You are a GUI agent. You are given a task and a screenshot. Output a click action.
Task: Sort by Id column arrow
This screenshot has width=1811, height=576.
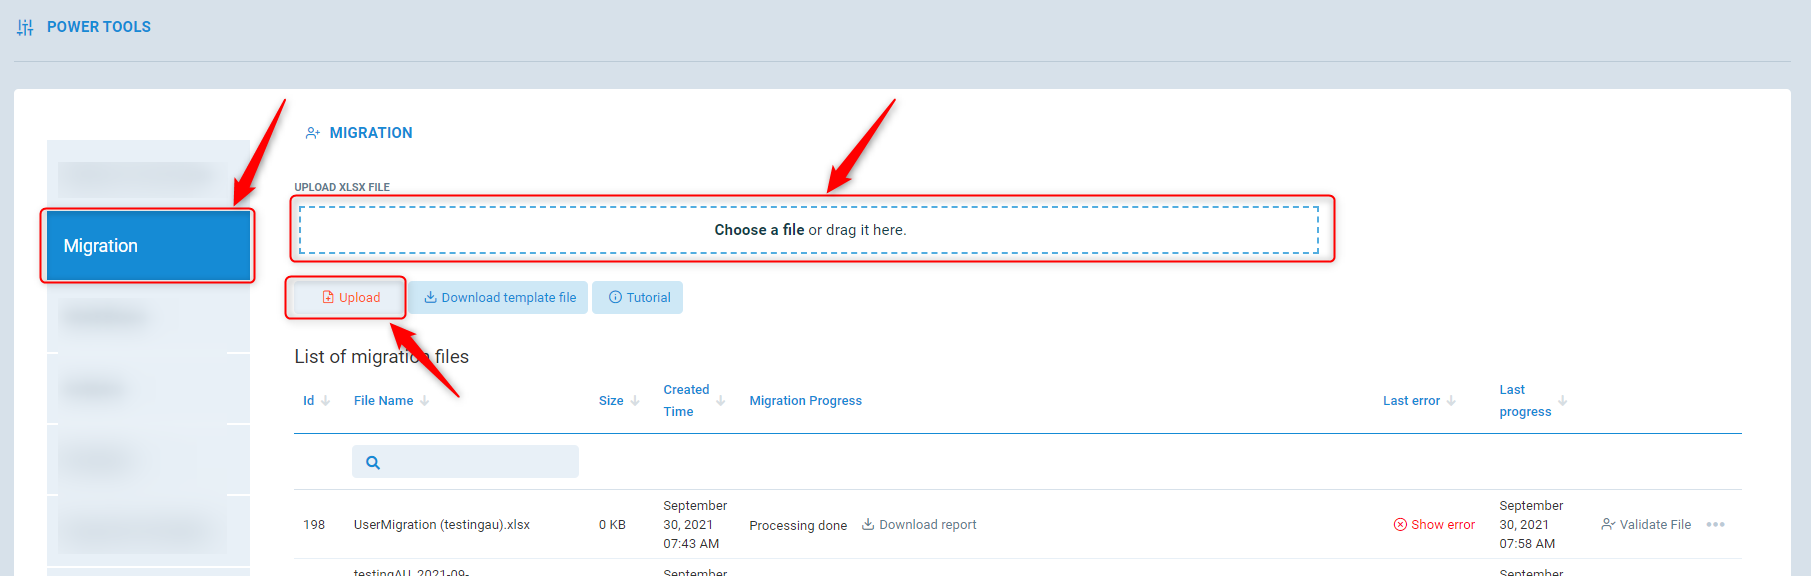pyautogui.click(x=325, y=401)
